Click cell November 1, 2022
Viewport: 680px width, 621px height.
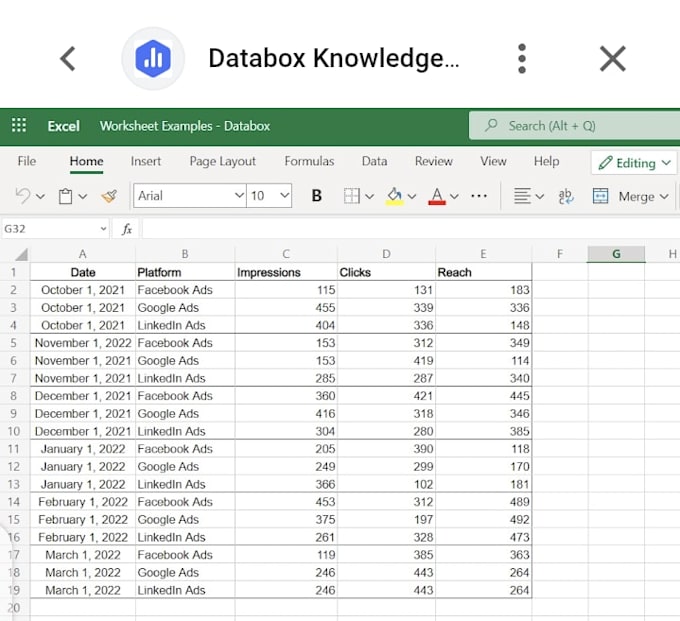(83, 343)
